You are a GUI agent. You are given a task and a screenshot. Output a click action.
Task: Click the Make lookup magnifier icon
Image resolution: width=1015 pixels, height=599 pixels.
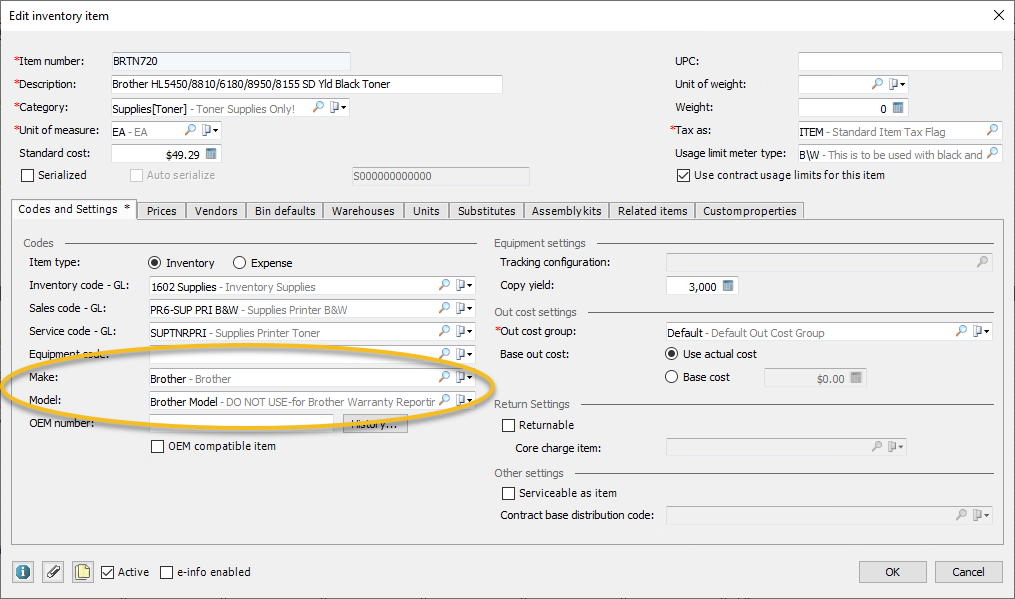[444, 377]
